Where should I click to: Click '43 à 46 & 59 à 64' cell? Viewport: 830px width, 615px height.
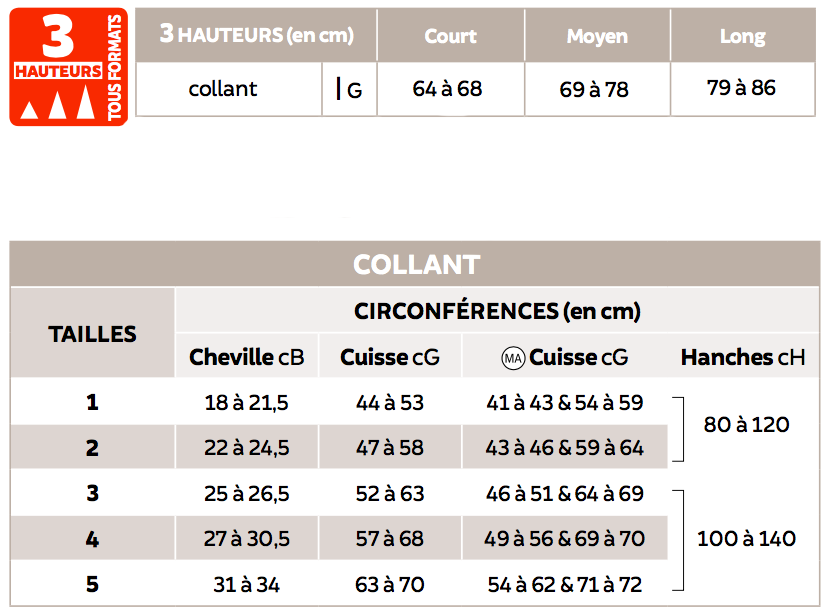tap(565, 448)
